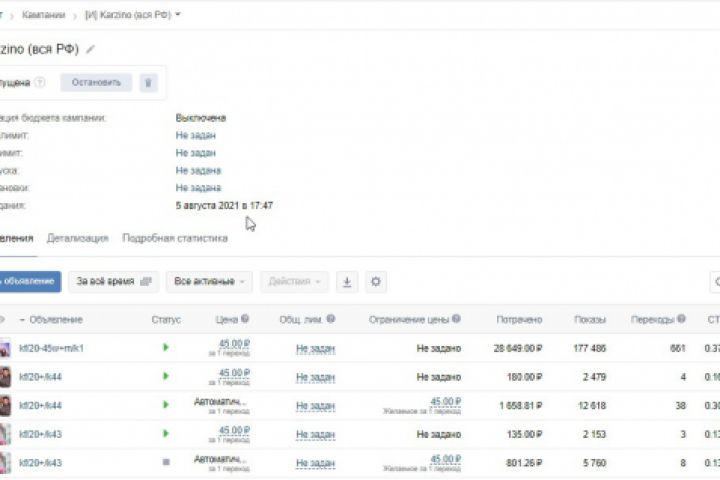Open ad ktl20+/k43 with 135.00 ₽ spent

coord(40,435)
